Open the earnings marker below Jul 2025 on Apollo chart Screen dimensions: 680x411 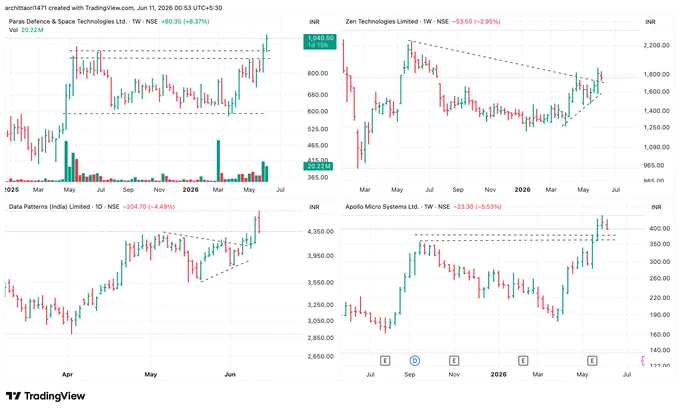coord(385,360)
